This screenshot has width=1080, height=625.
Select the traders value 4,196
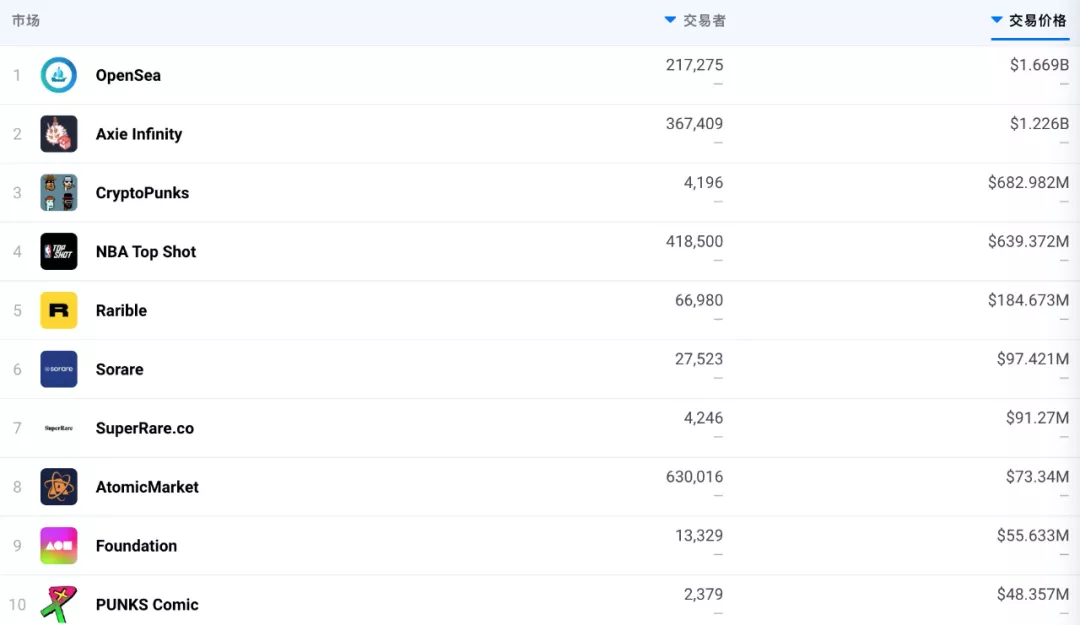click(x=703, y=183)
